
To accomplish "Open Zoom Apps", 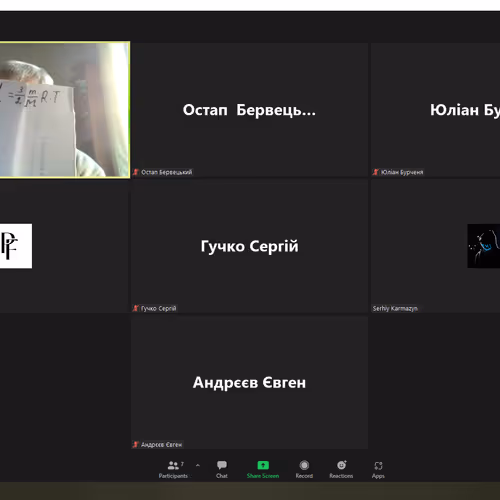I will (378, 469).
